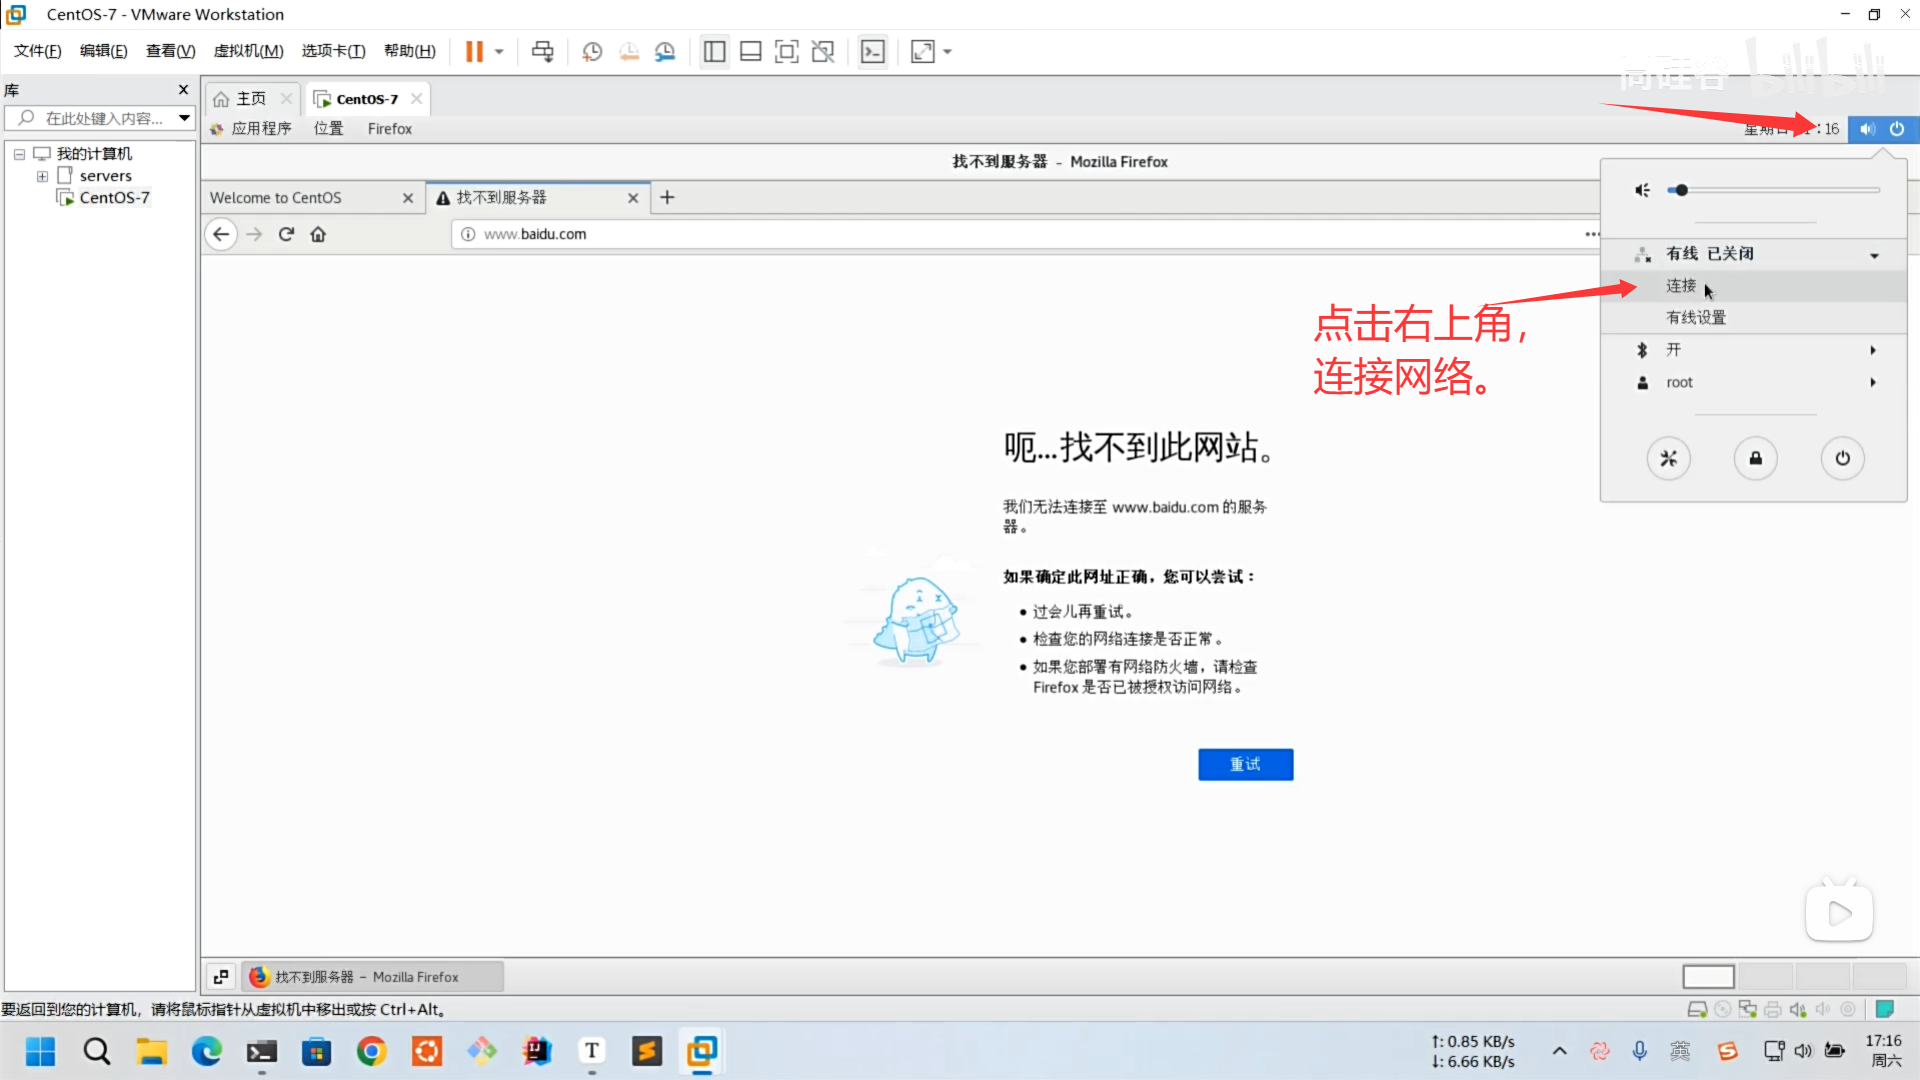The image size is (1920, 1080).
Task: Click the power off button in system menu
Action: [x=1842, y=458]
